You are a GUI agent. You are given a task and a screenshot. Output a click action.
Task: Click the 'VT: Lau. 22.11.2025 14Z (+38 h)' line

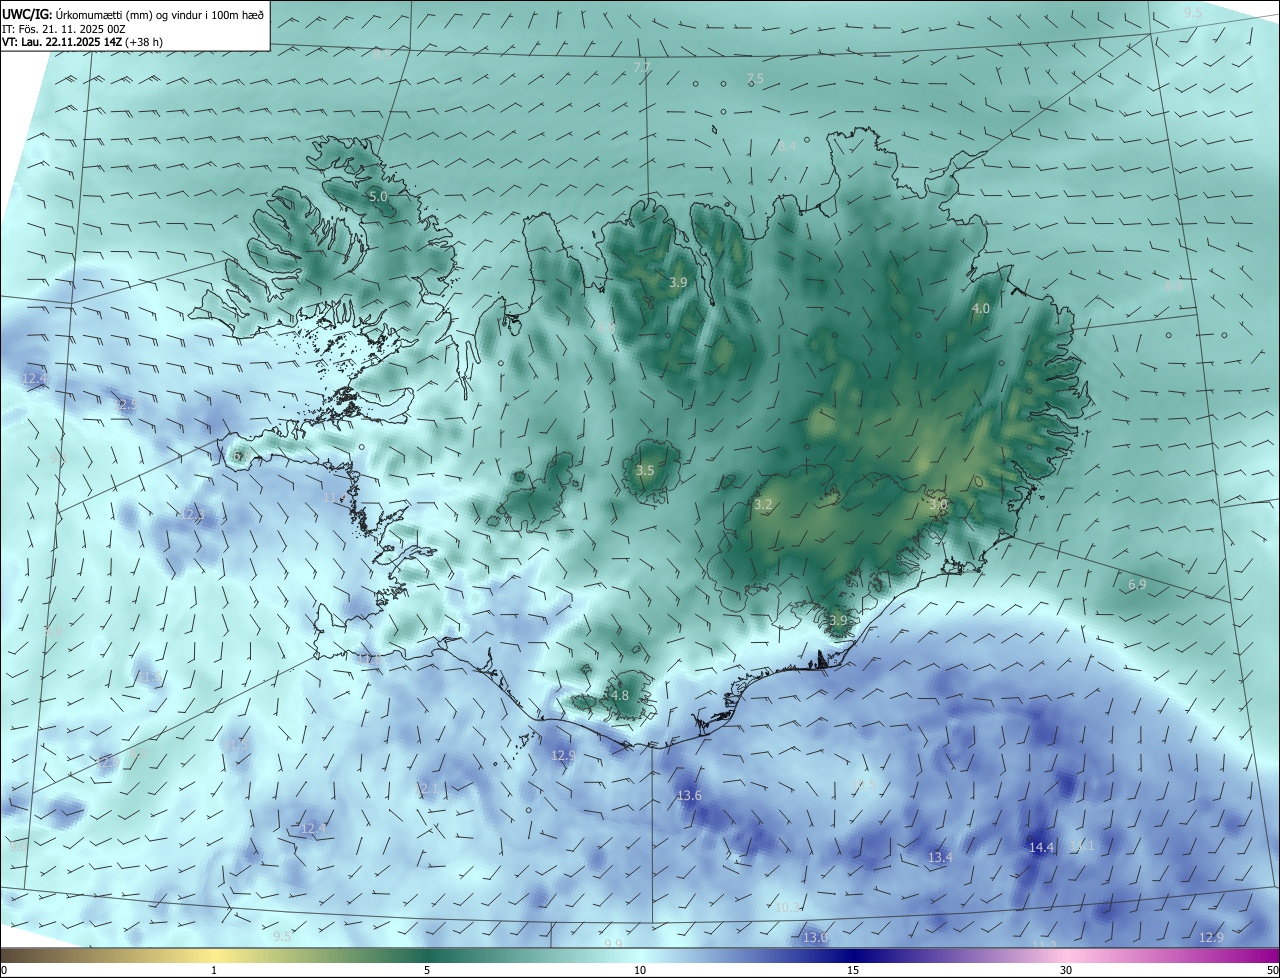click(x=83, y=42)
